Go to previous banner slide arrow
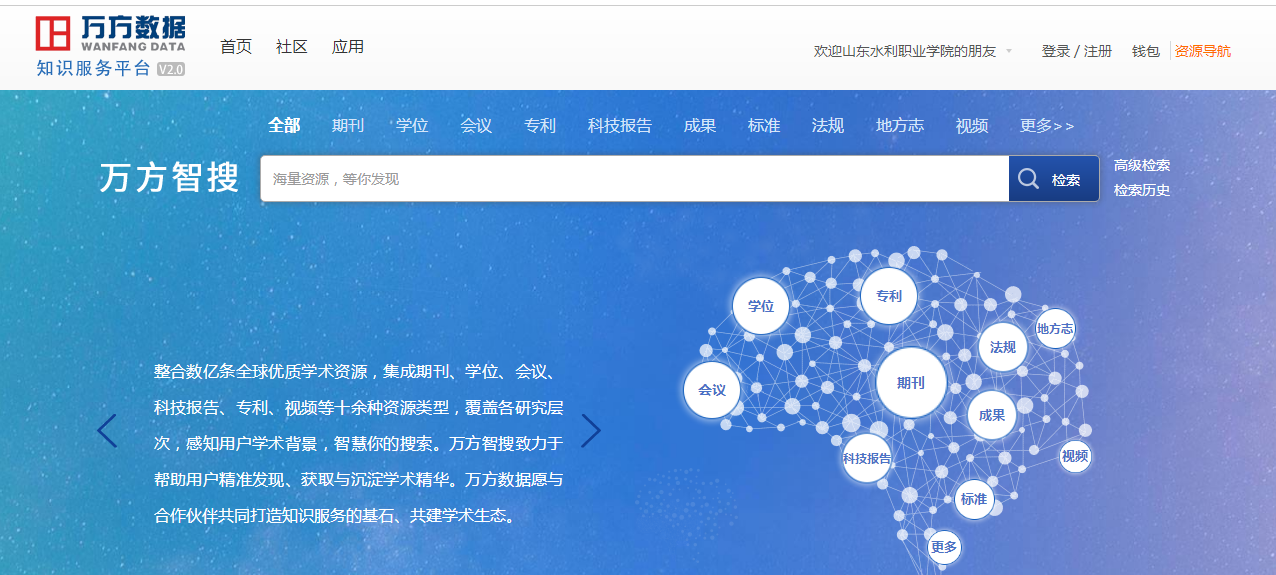Screen dimensions: 1276x575 107,431
